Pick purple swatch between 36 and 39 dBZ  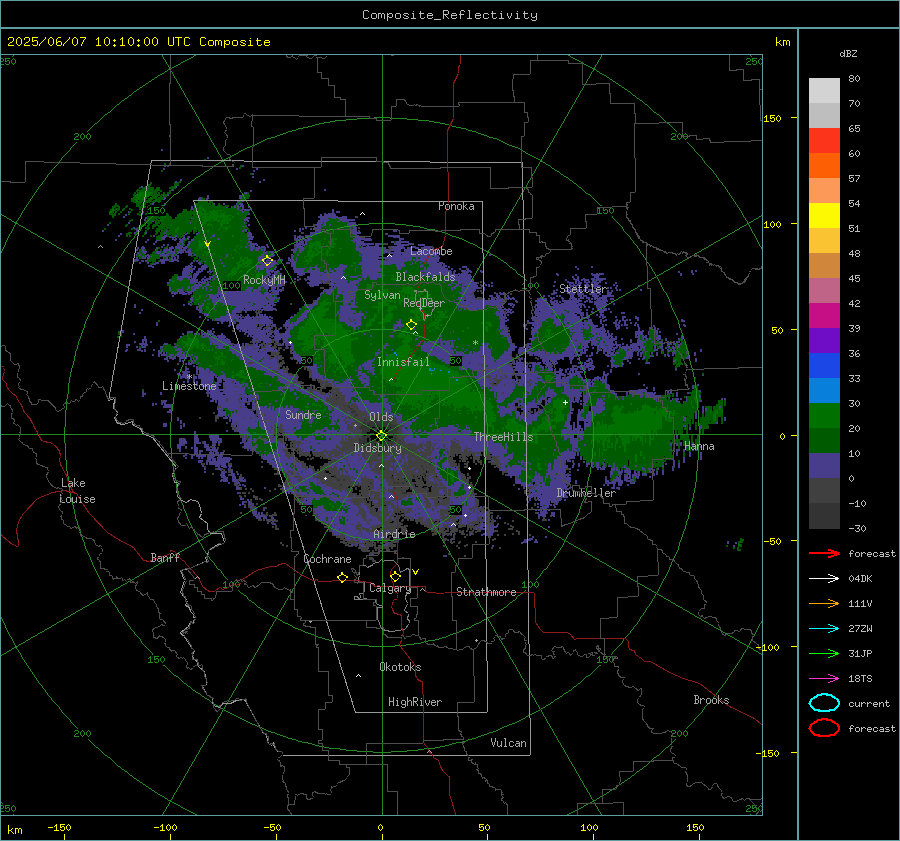point(824,341)
